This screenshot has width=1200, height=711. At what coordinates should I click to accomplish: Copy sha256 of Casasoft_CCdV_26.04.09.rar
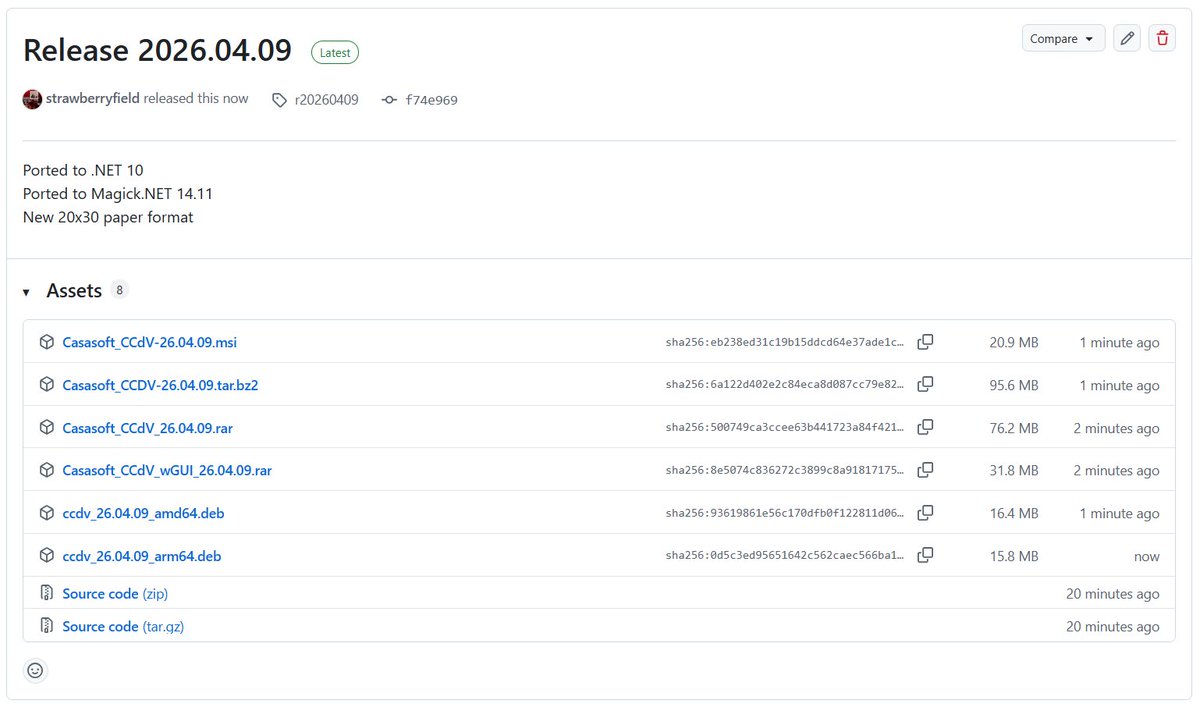click(x=926, y=427)
